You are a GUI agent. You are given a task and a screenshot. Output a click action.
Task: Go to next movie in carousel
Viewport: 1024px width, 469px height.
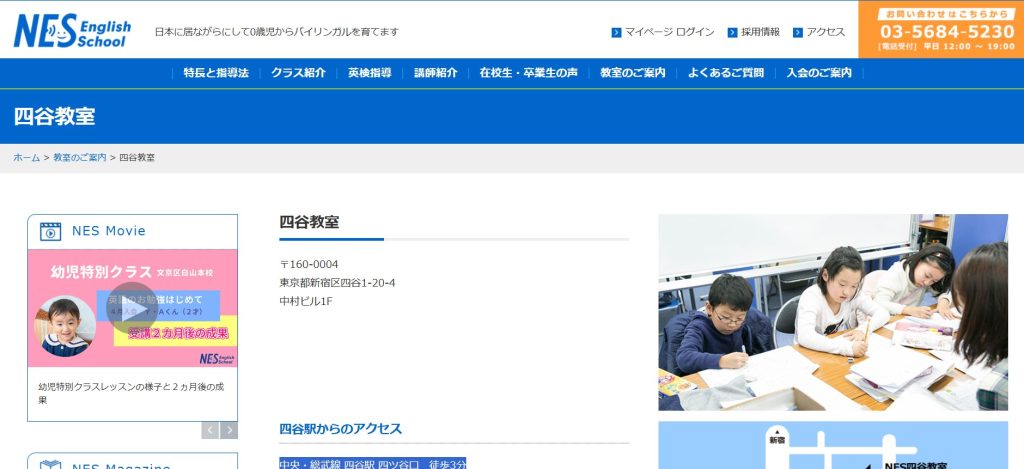tap(229, 430)
